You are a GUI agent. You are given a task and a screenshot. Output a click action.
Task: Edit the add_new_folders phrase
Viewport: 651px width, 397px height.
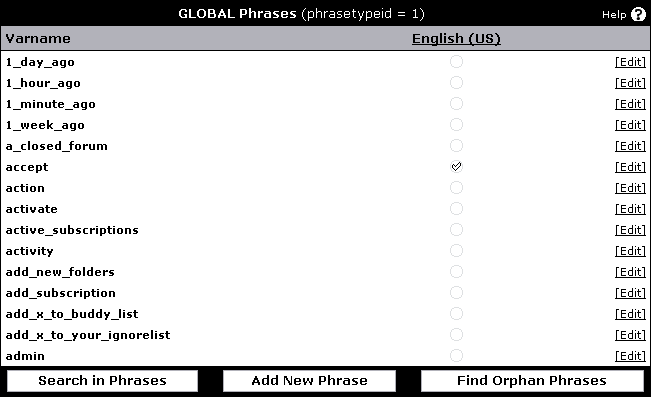630,272
